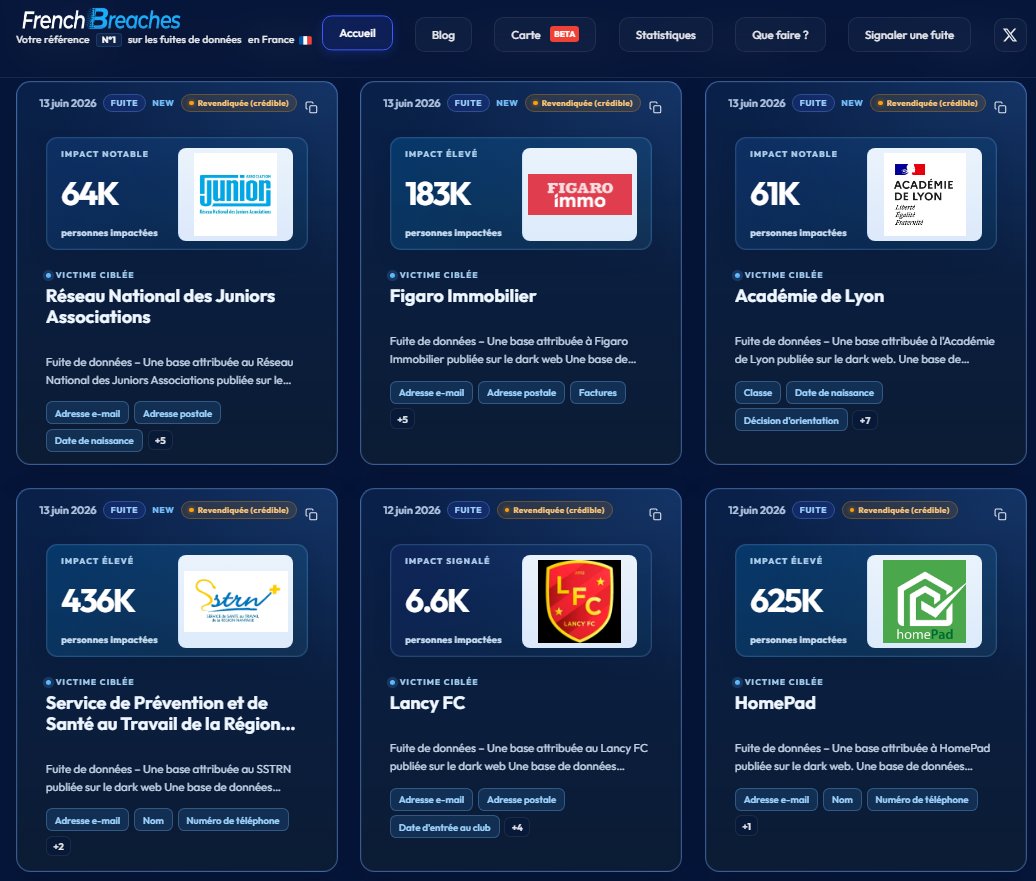1036x881 pixels.
Task: Open the Figaro Immobilier breach title
Action: (463, 296)
